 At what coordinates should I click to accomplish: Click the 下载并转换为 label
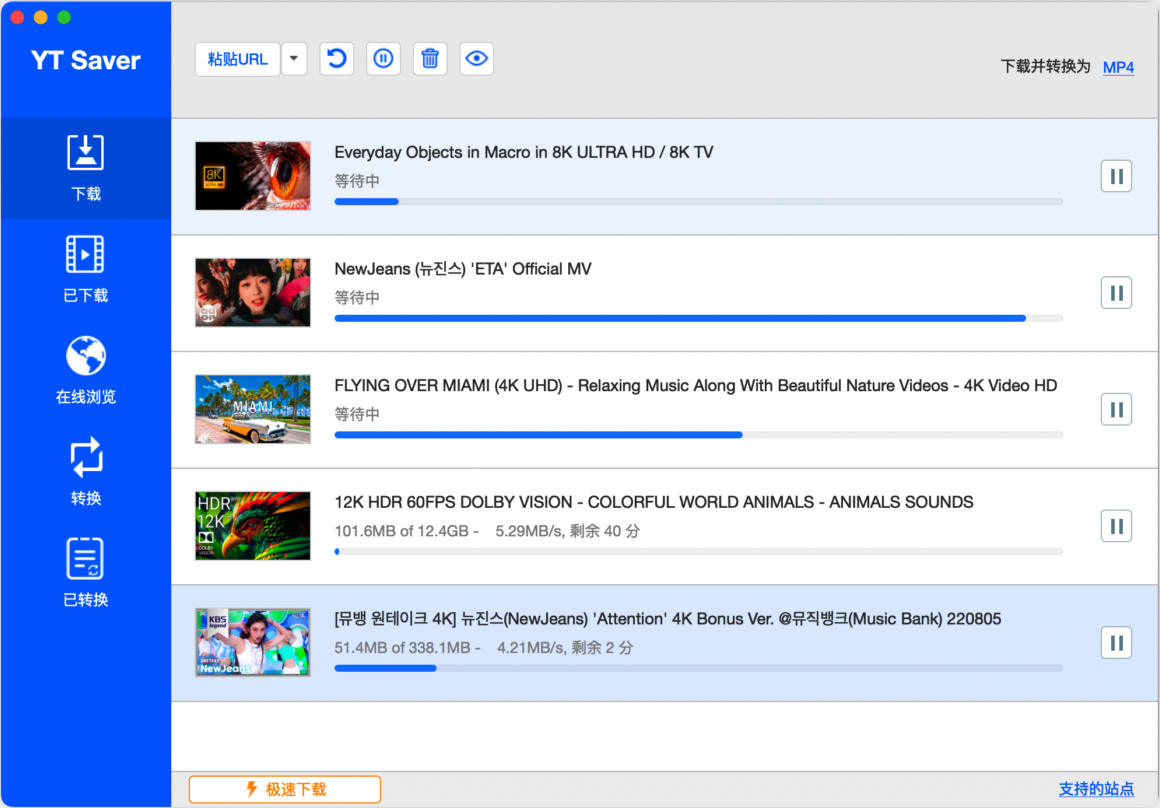click(1045, 67)
